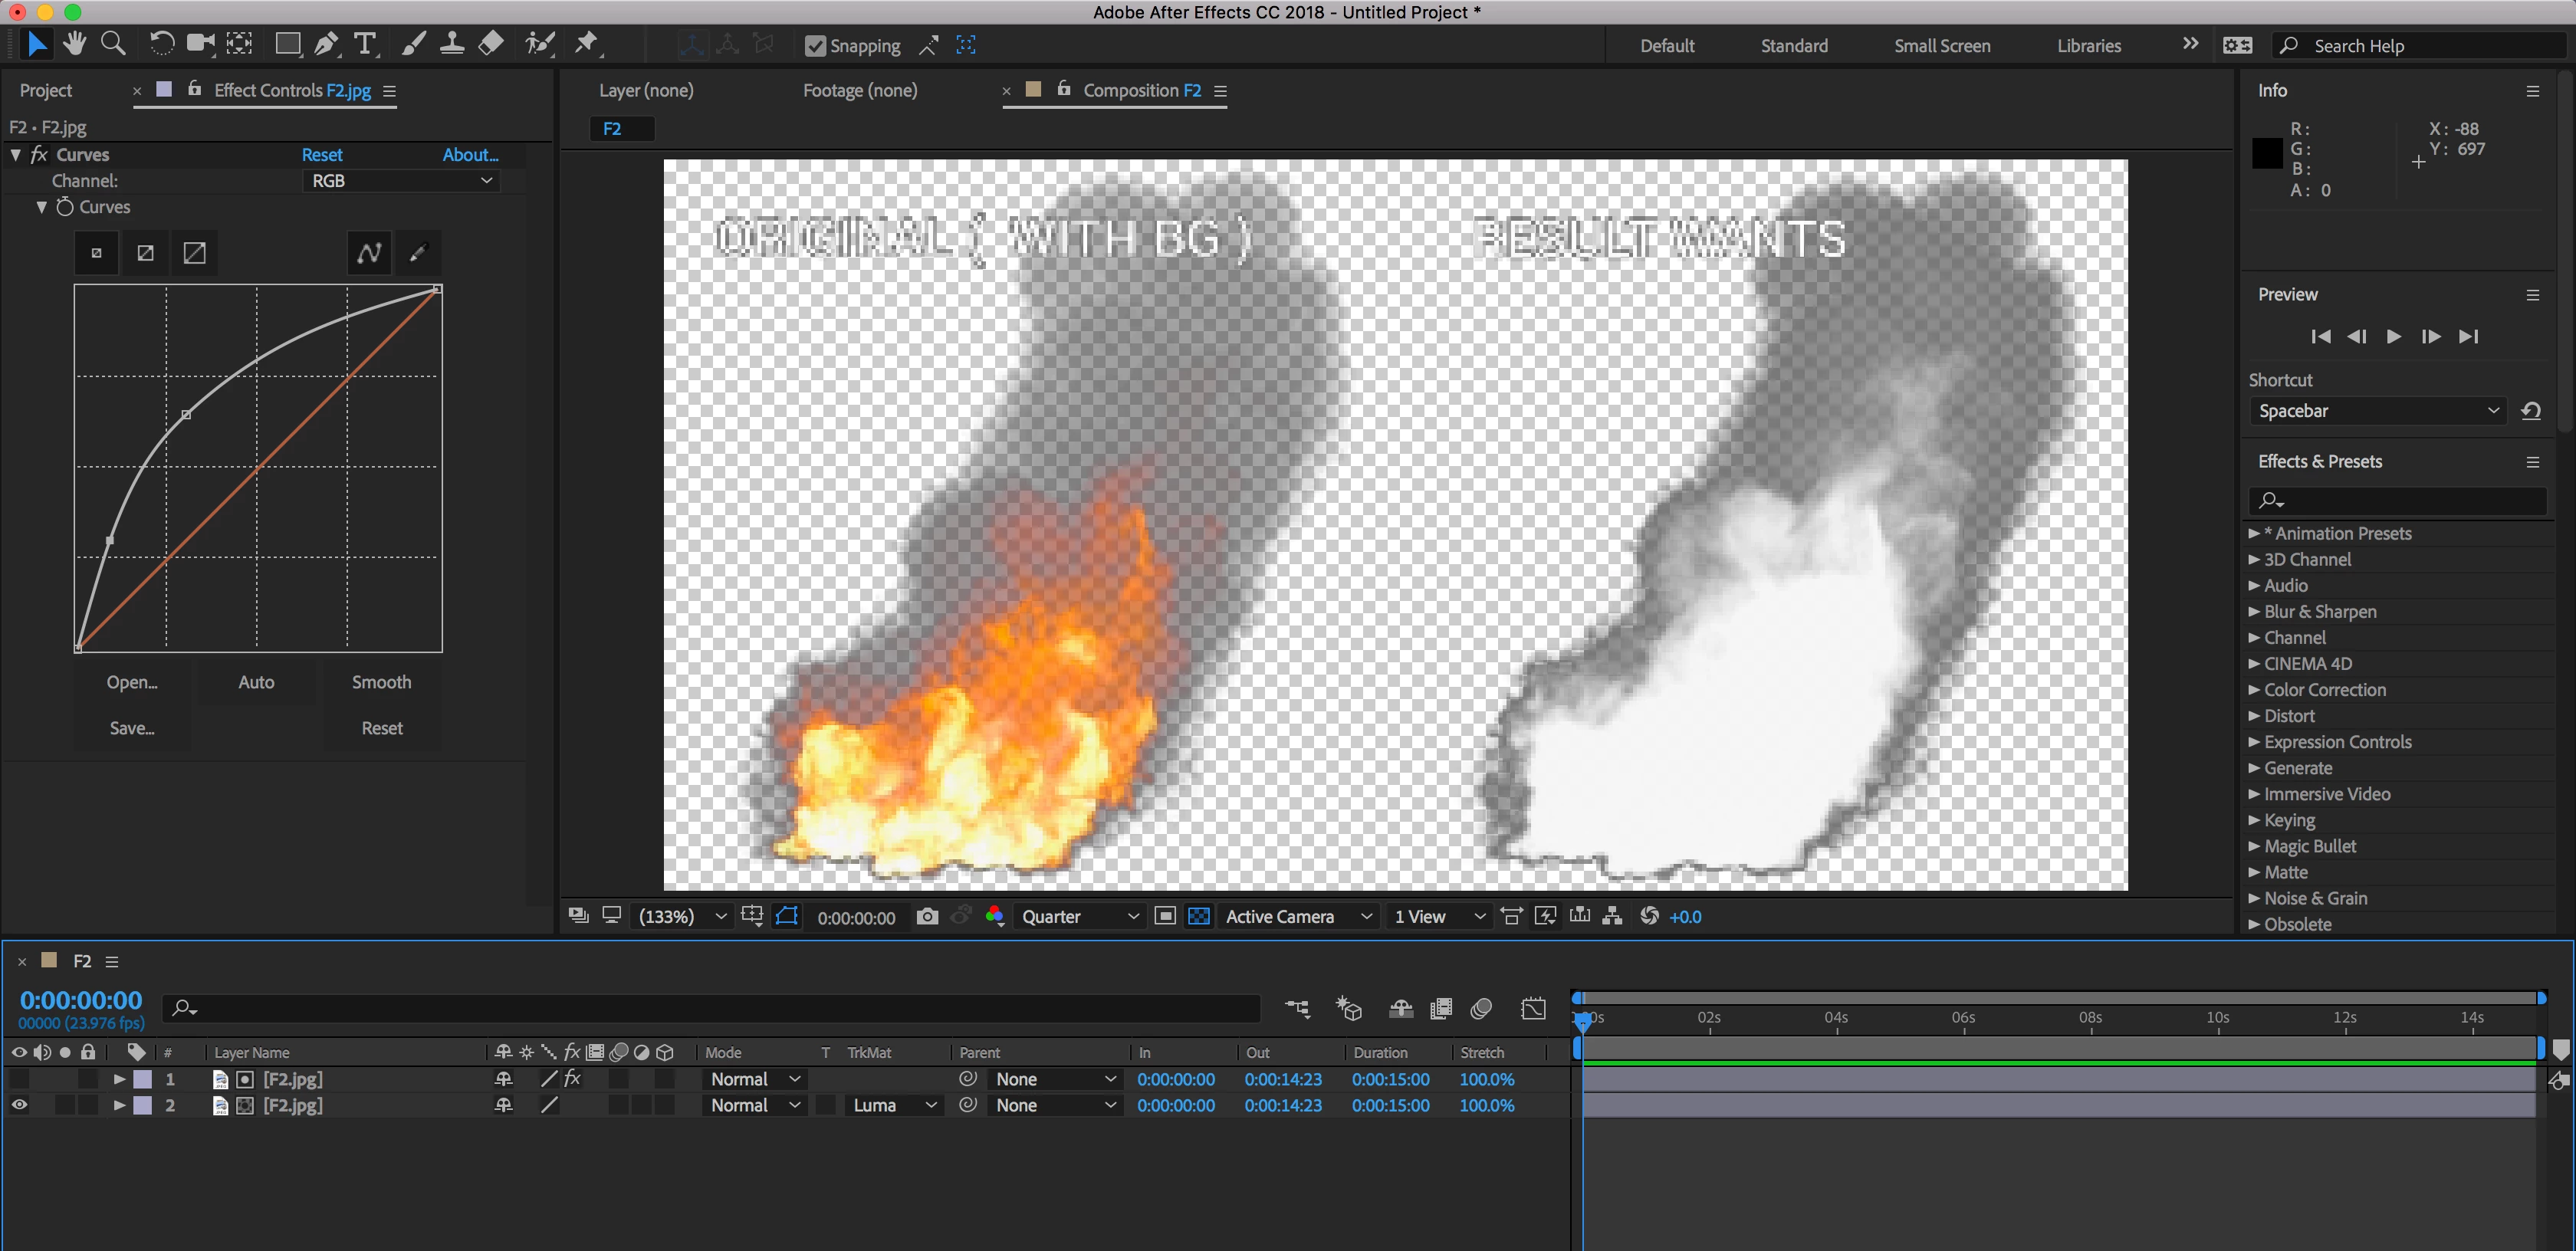Hide layer 2 F2.jpg visibility eye
2576x1251 pixels.
[x=19, y=1105]
